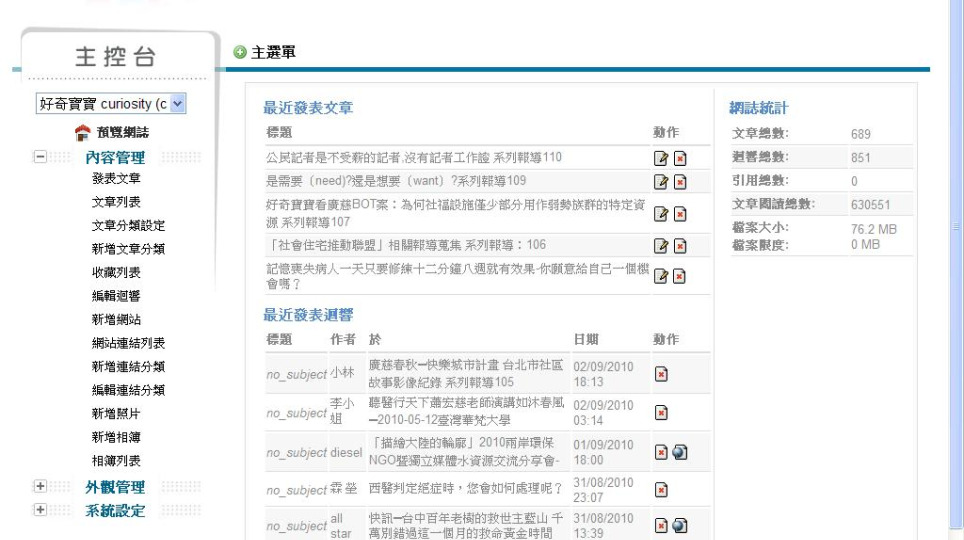Expand the 系統設定 section
The height and width of the screenshot is (540, 964).
37,511
